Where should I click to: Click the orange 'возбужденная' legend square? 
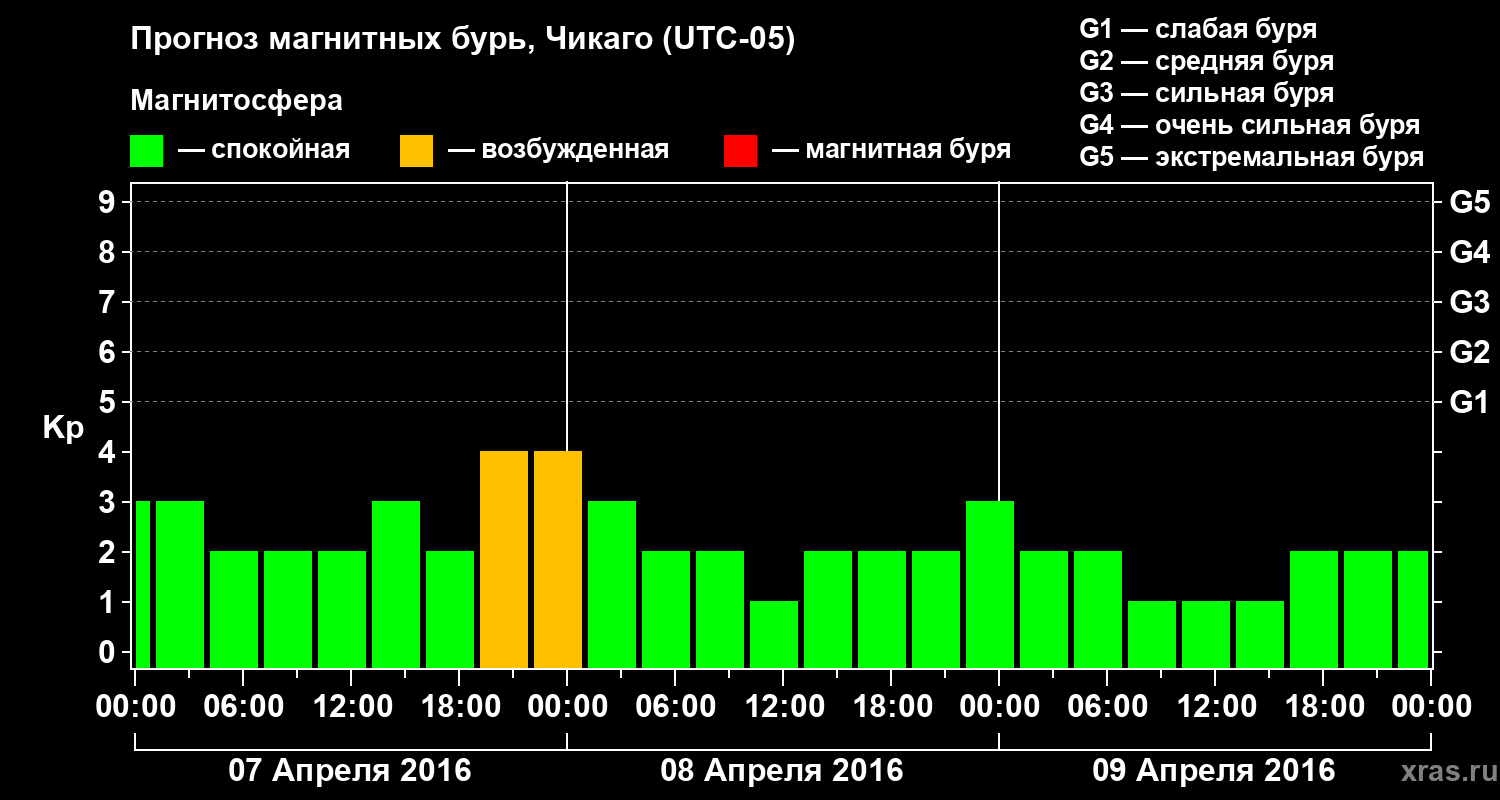tap(416, 151)
